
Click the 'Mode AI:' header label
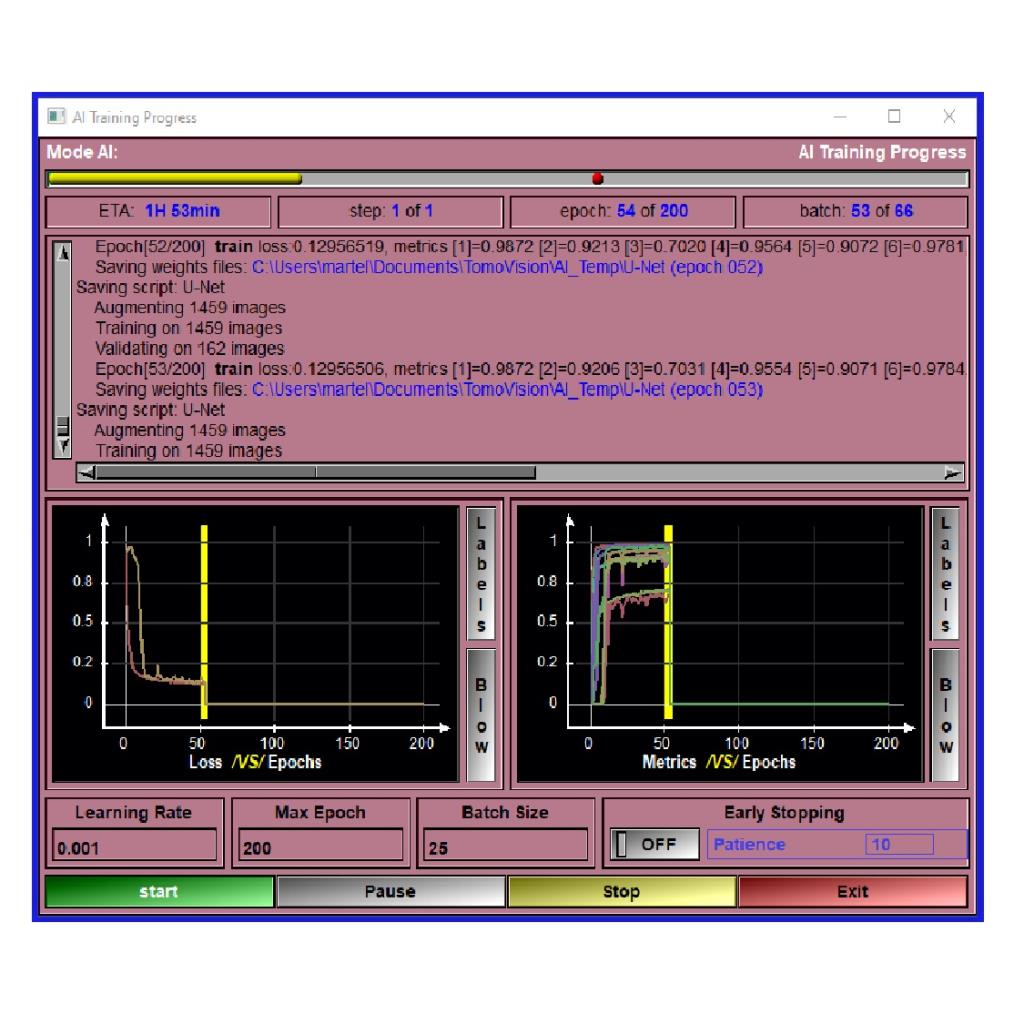[82, 152]
